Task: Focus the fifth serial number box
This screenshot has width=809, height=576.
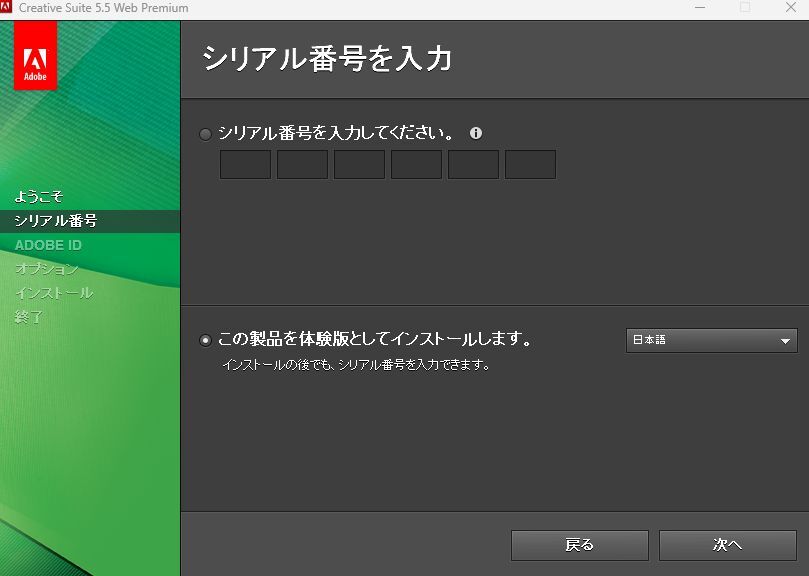Action: point(473,165)
